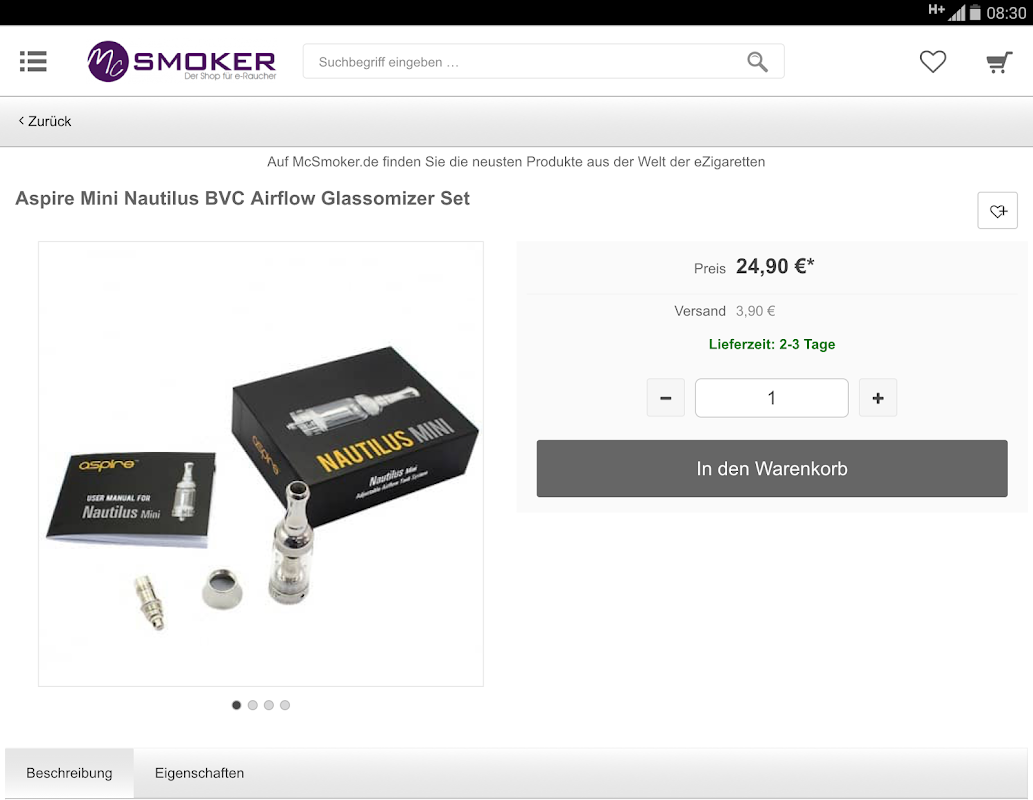Show the fourth product image dot
Image resolution: width=1033 pixels, height=800 pixels.
285,705
